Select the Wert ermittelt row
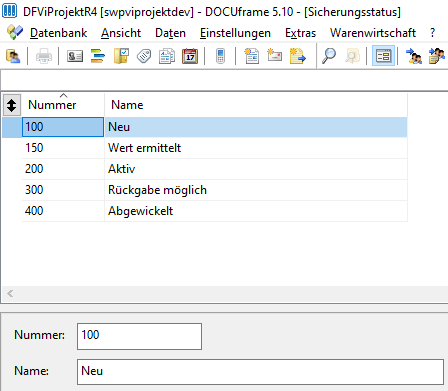Image resolution: width=448 pixels, height=391 pixels. click(256, 148)
